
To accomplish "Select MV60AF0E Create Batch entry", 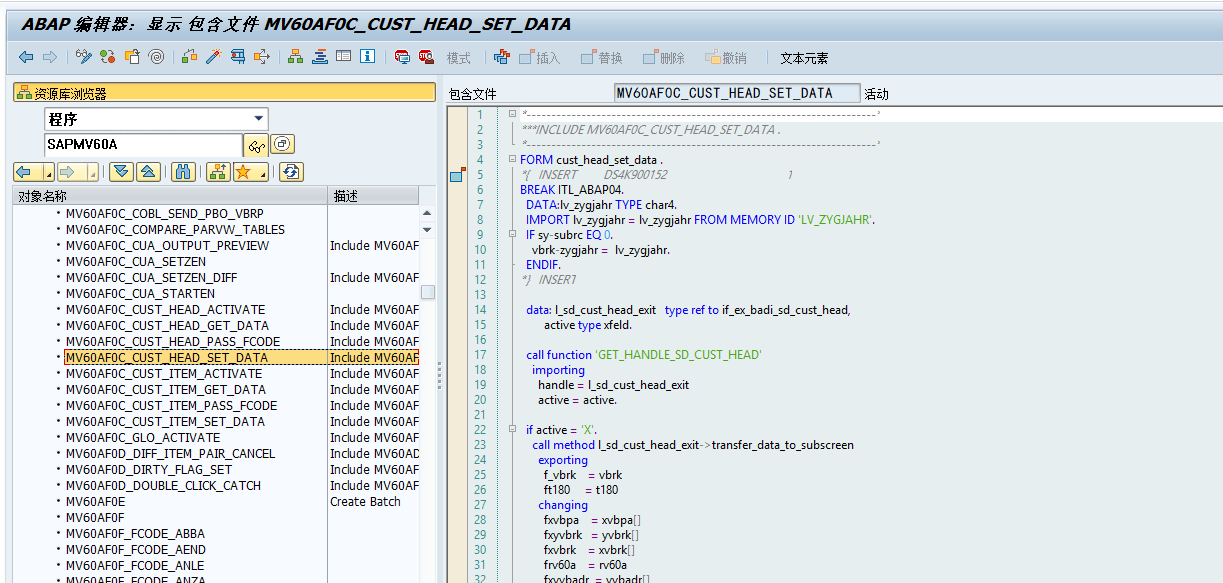I will 95,502.
